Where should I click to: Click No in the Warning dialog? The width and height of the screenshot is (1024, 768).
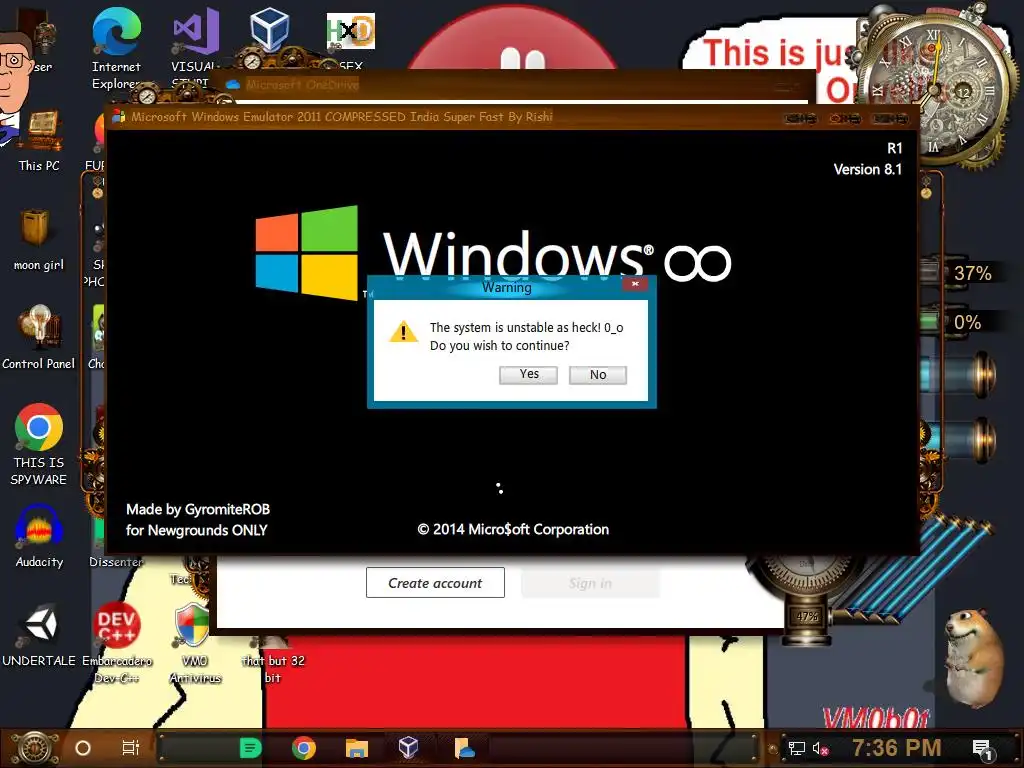598,374
